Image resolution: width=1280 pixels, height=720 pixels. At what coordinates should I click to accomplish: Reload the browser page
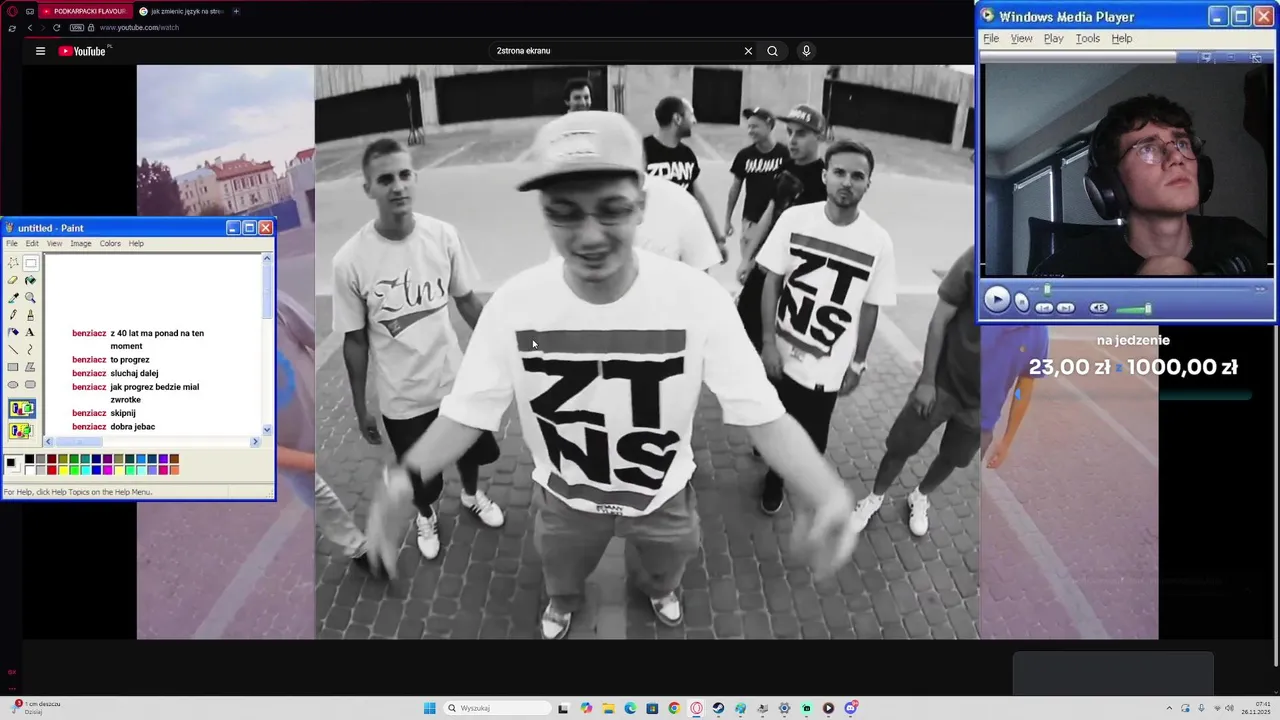pyautogui.click(x=56, y=27)
